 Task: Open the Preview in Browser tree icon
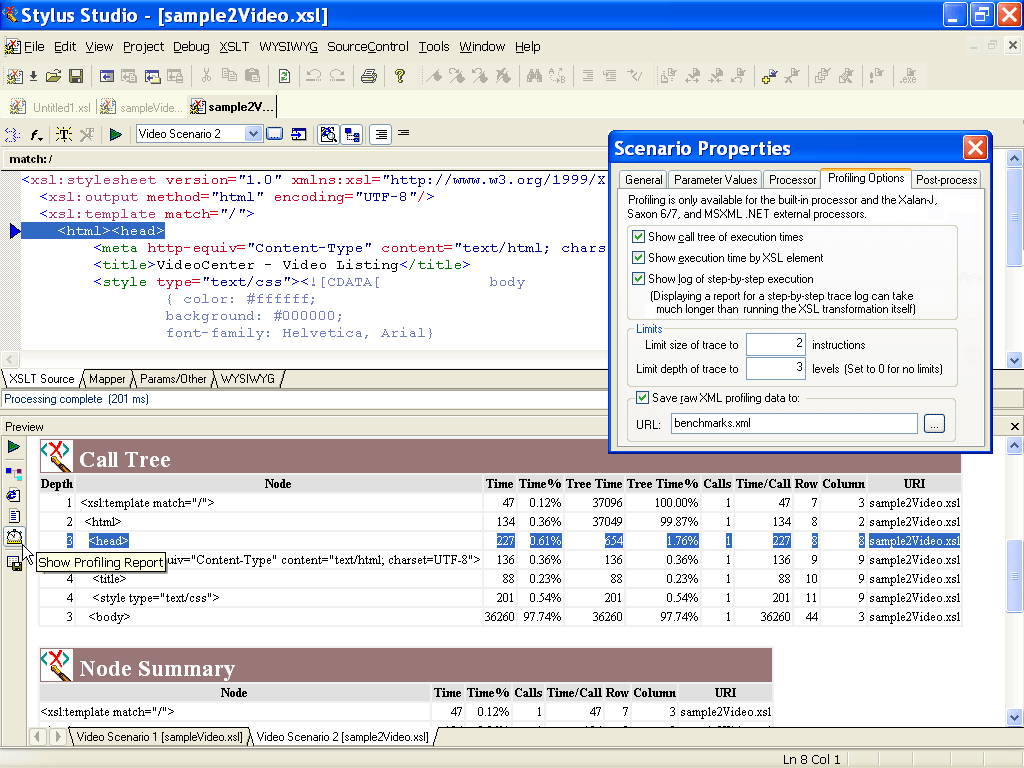[x=14, y=471]
